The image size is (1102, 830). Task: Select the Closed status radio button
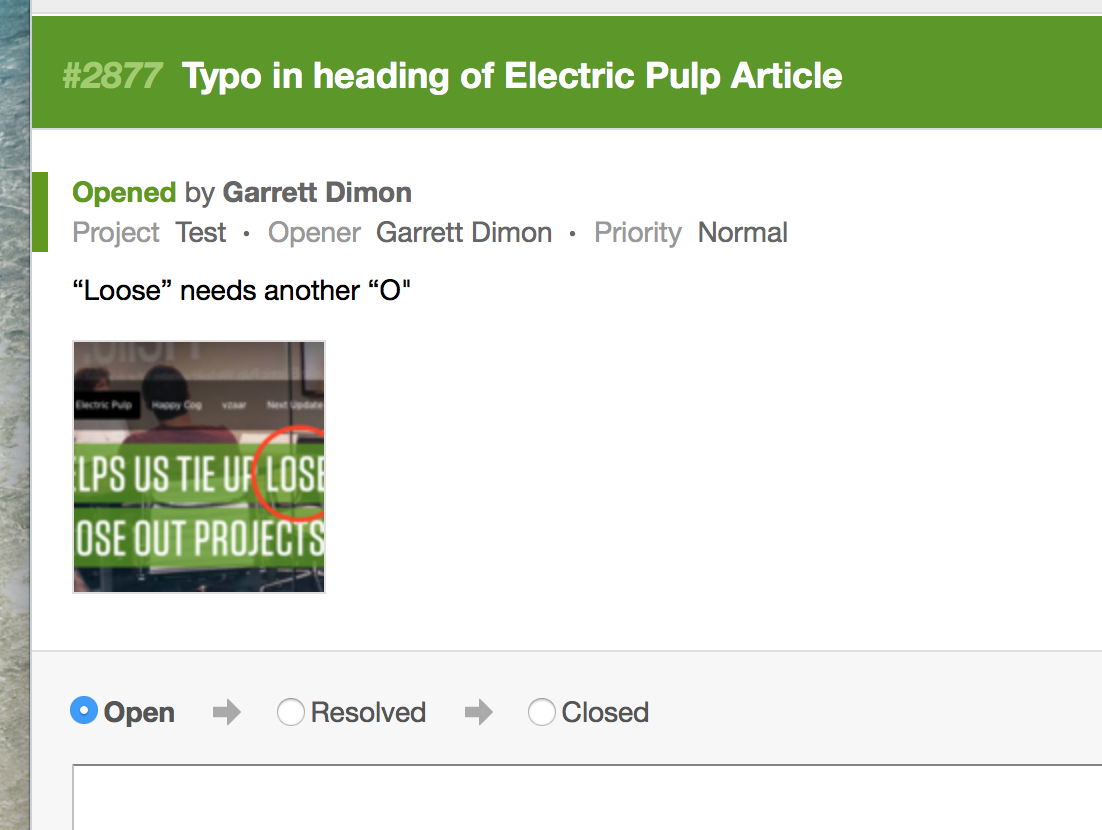541,712
